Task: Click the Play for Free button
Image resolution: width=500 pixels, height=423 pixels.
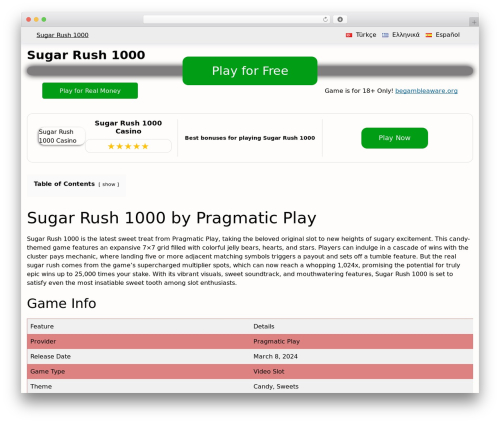Action: pyautogui.click(x=250, y=71)
